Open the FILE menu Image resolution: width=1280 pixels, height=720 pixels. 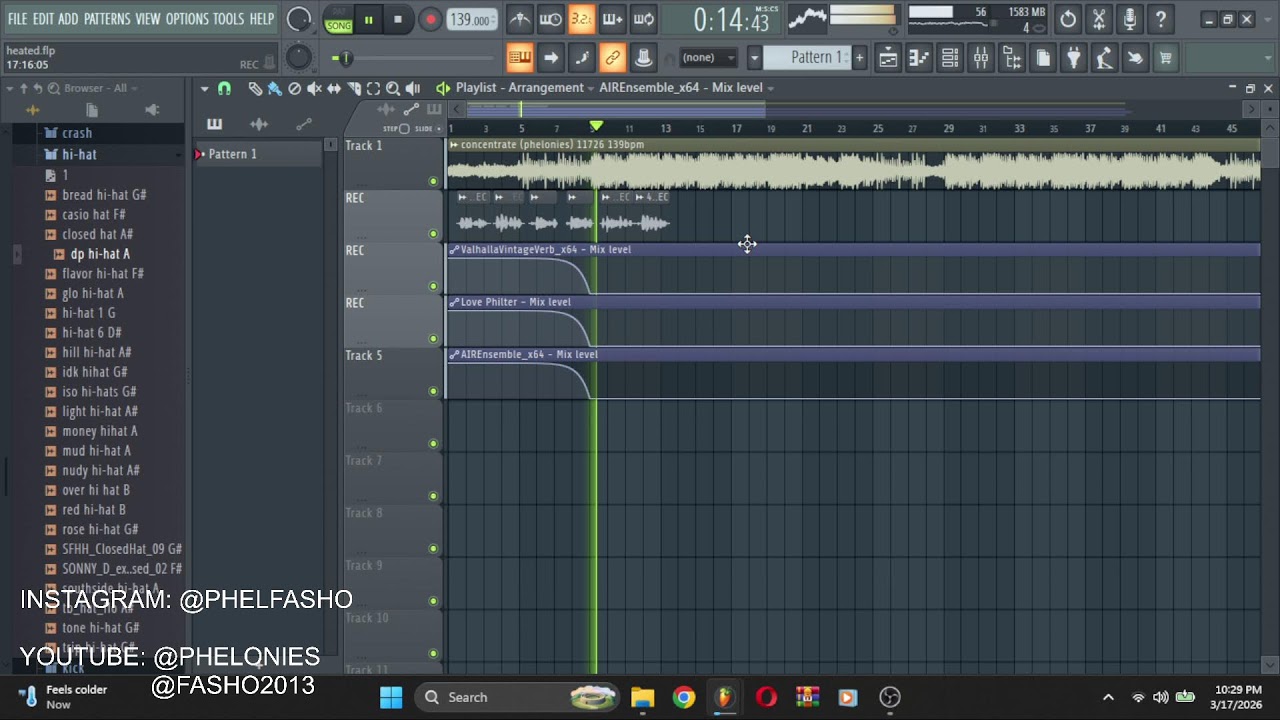click(x=17, y=19)
